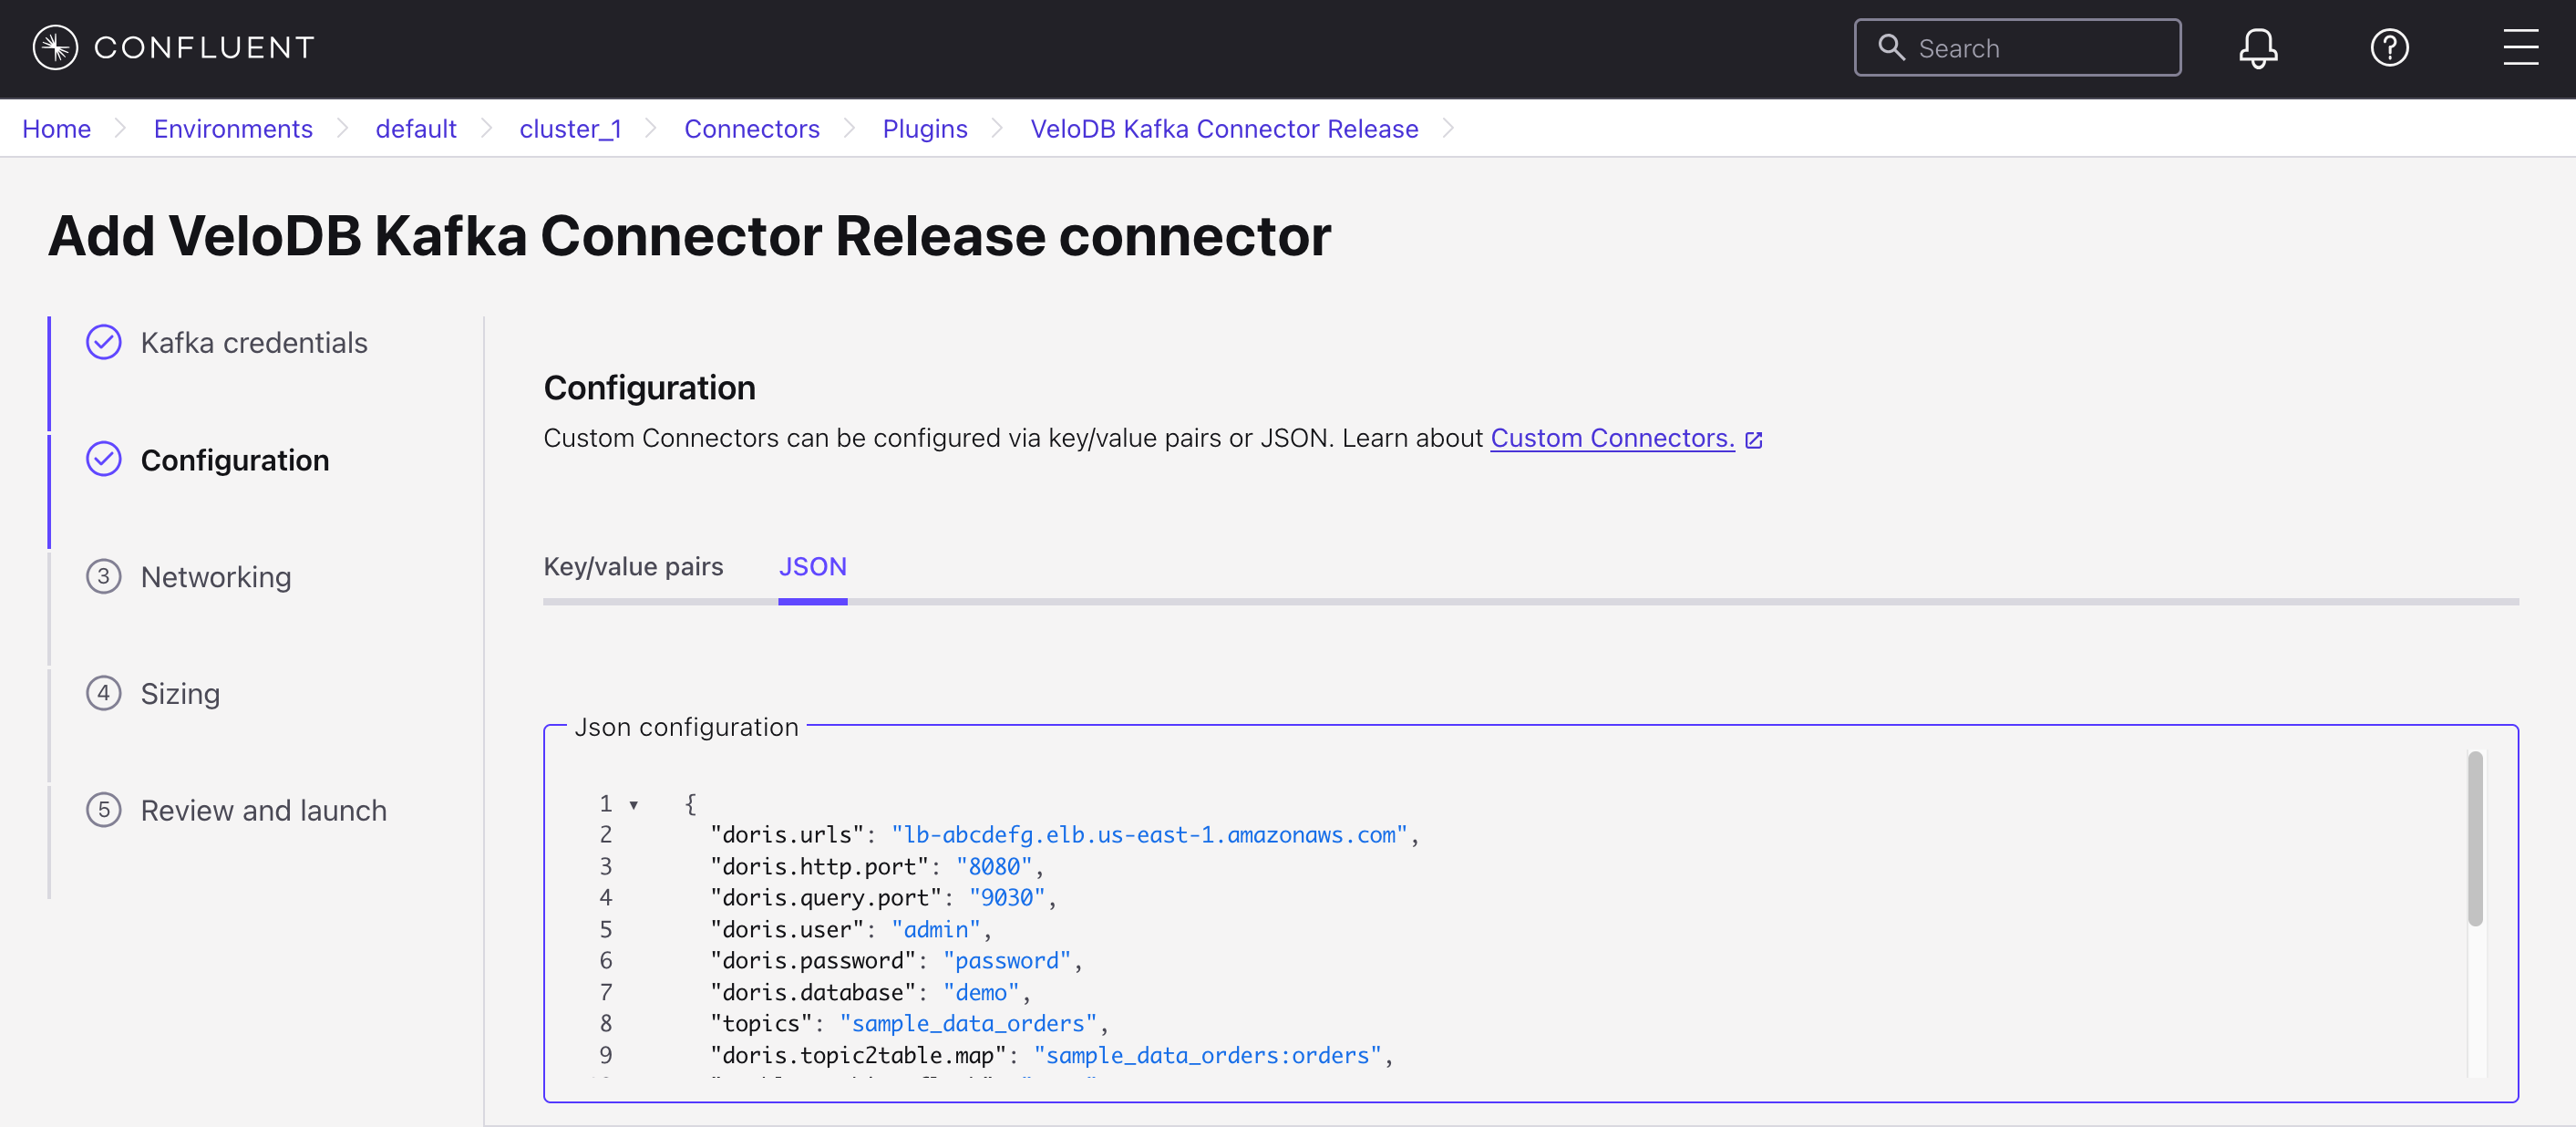
Task: Select the JSON tab
Action: click(x=812, y=567)
